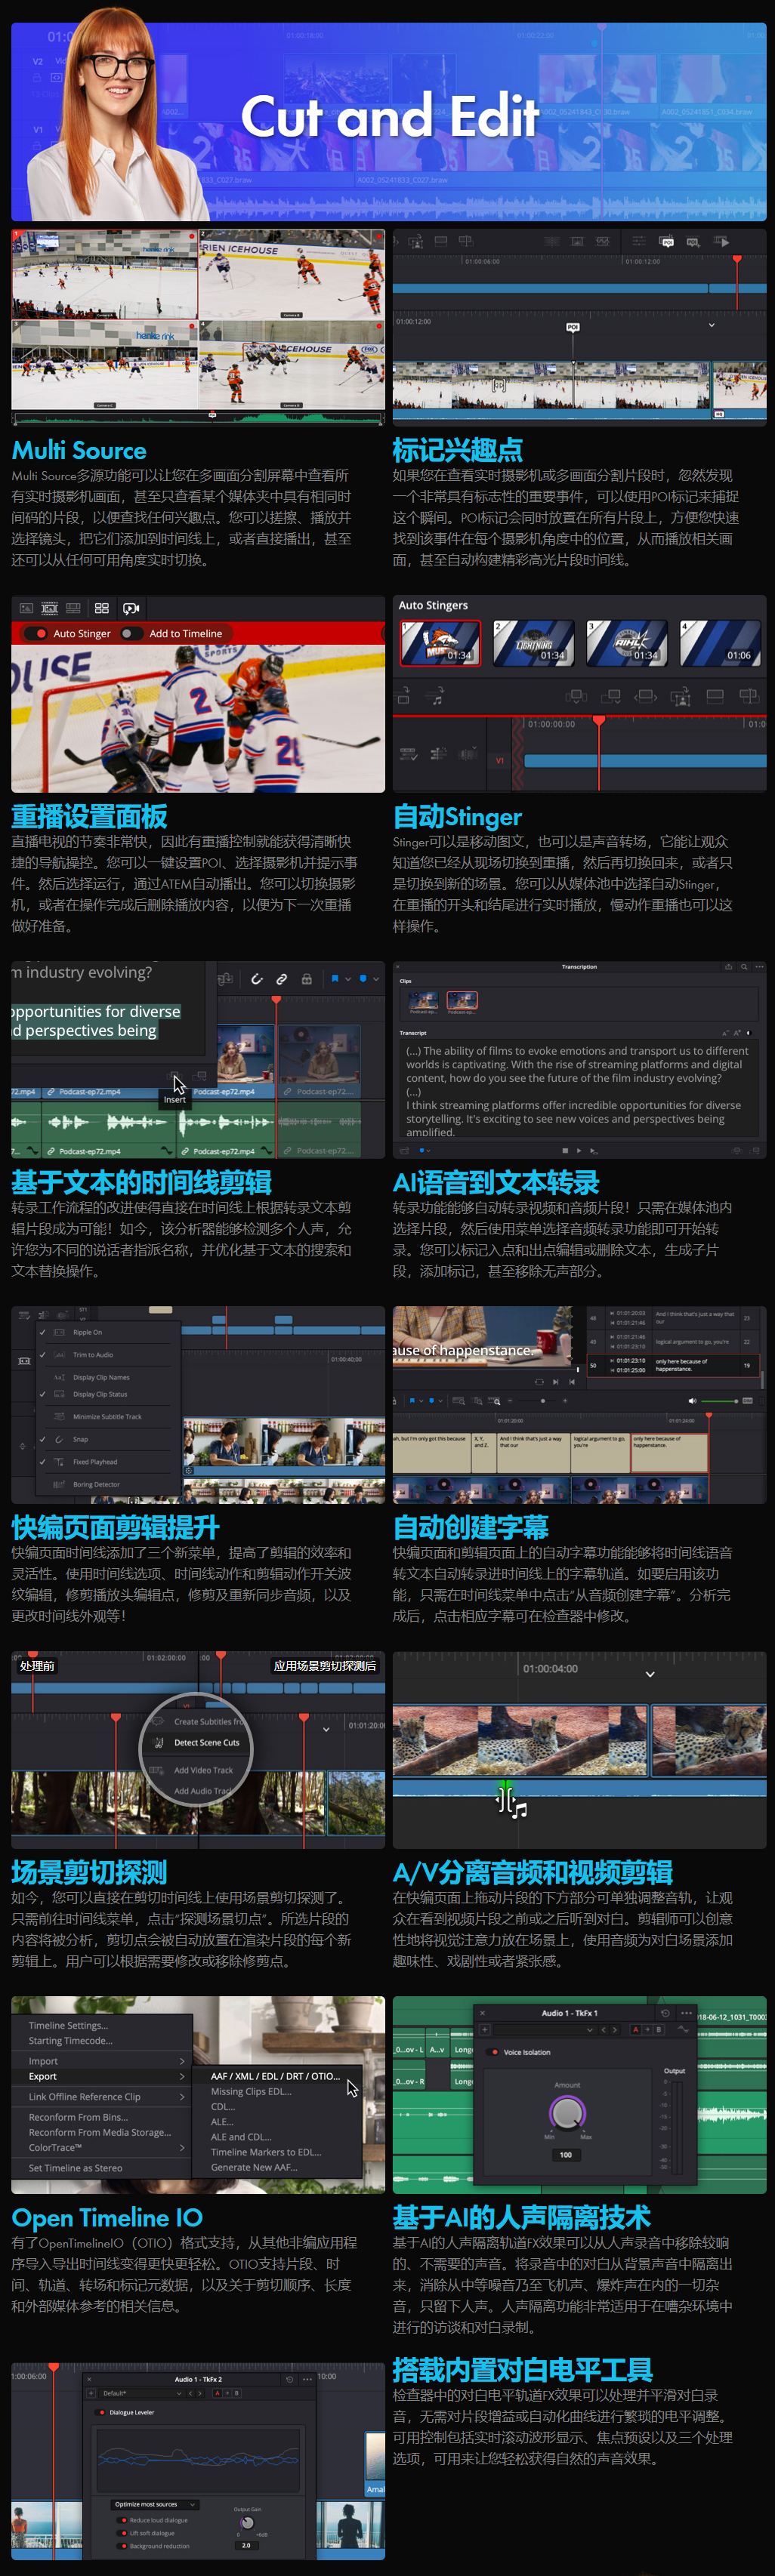
Task: Click the Minimize Subtitle Track icon
Action: click(59, 1416)
